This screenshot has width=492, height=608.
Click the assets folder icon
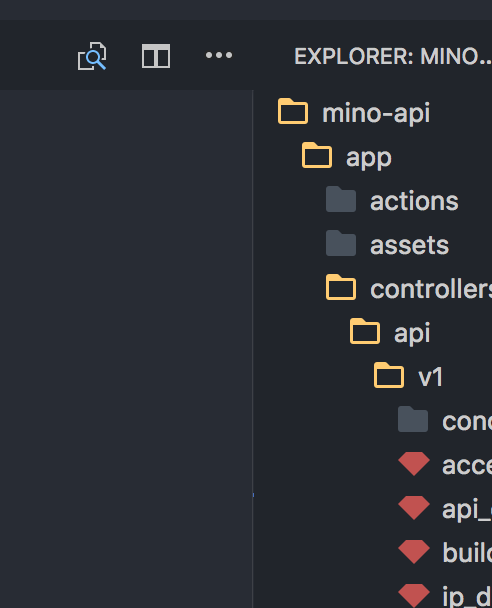[341, 243]
